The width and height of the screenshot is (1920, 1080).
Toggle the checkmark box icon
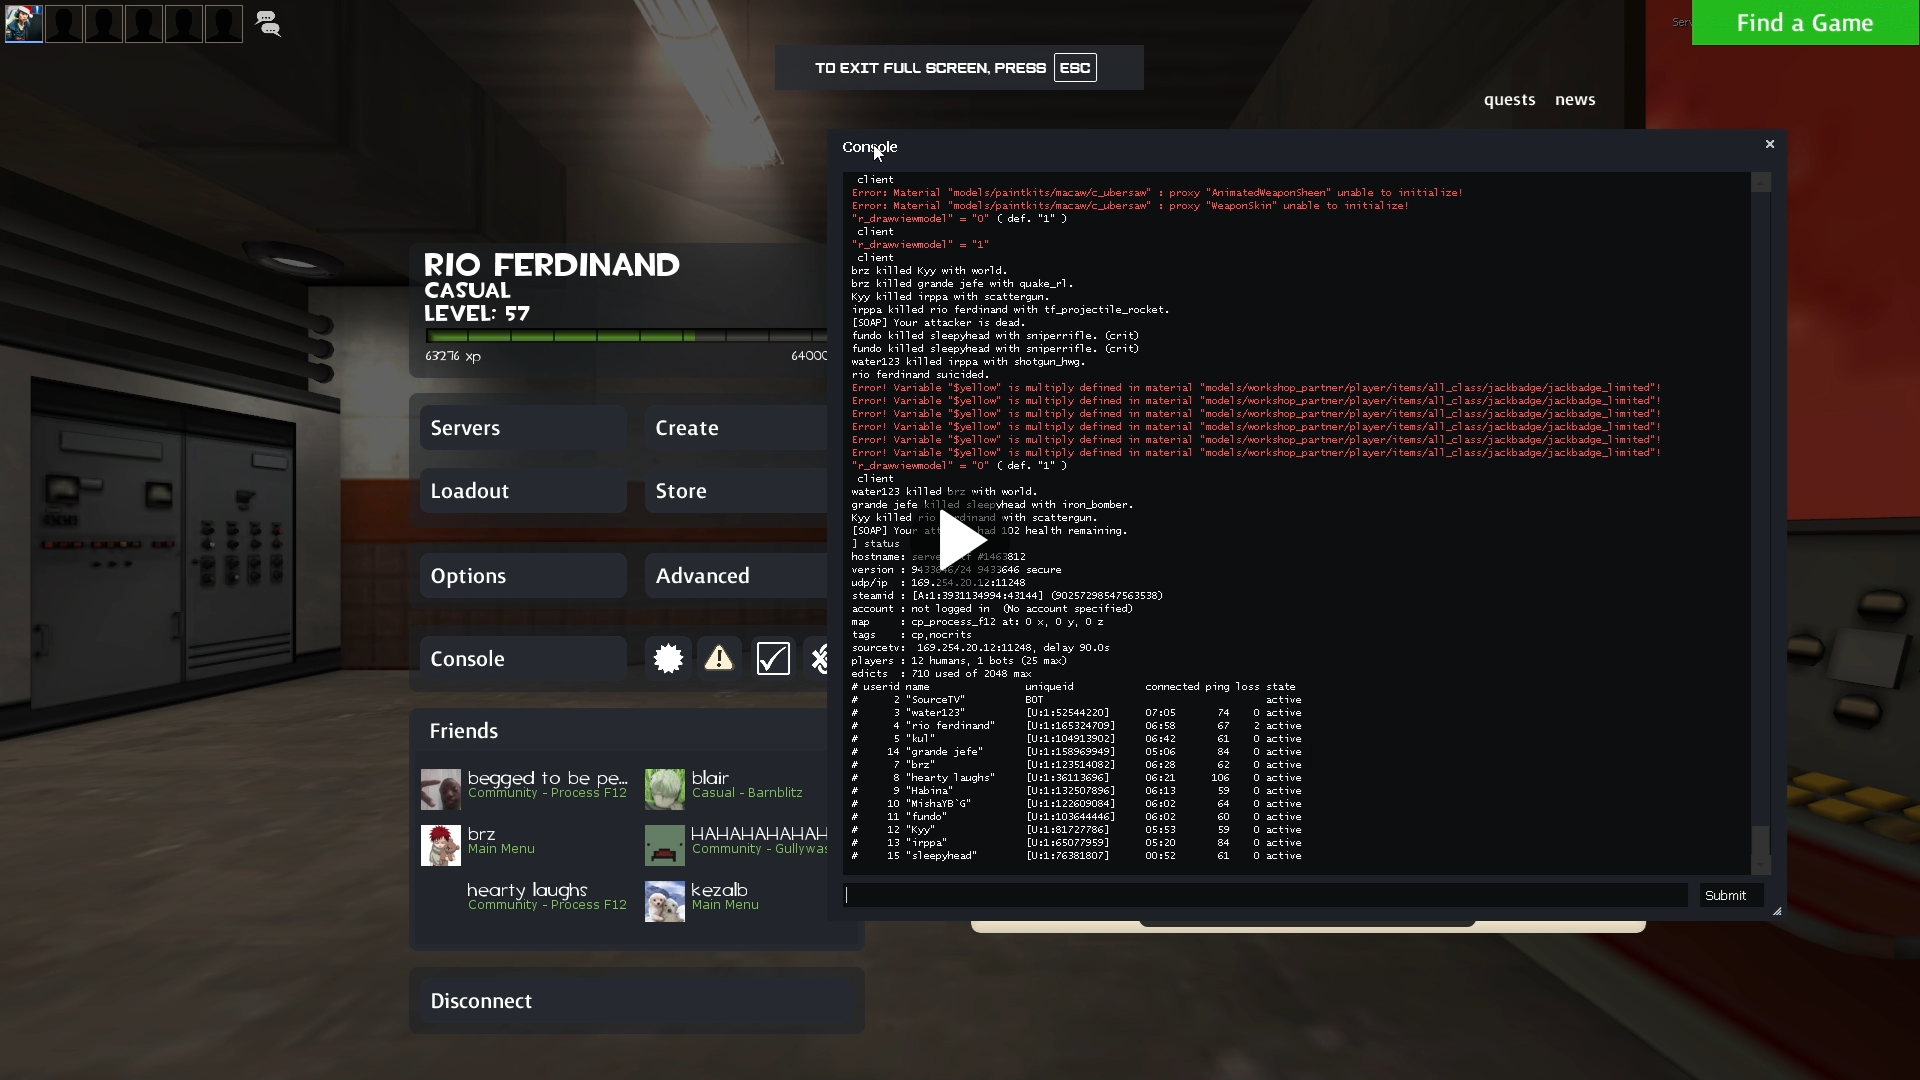tap(773, 658)
